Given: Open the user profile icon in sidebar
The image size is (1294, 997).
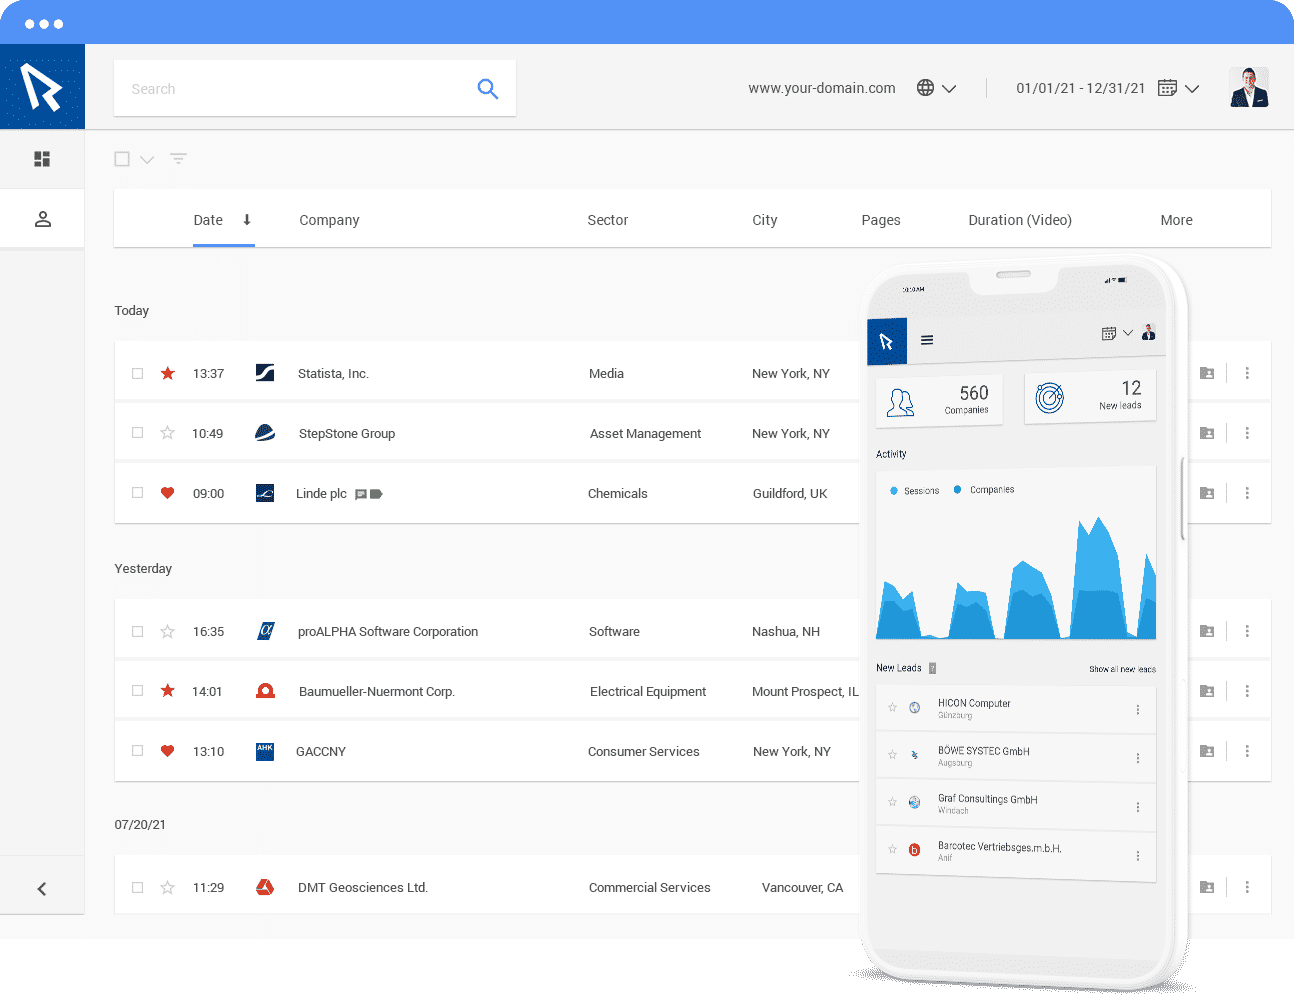Looking at the screenshot, I should click(42, 219).
